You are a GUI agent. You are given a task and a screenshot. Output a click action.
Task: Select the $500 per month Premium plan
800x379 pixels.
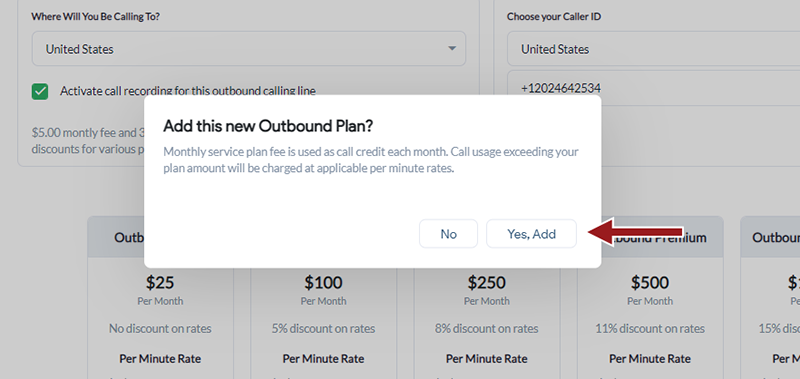(650, 297)
